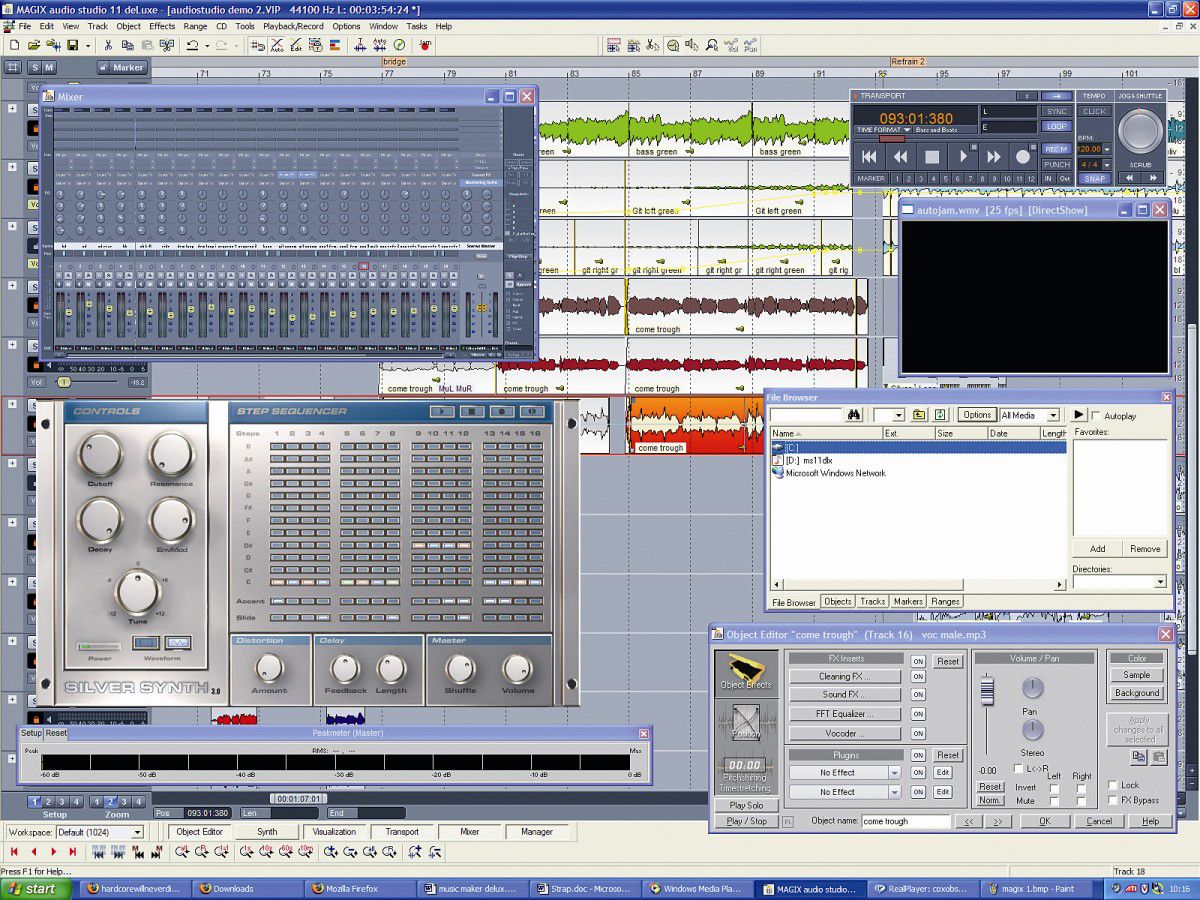Click skip-to-start button in Transport panel
This screenshot has height=900, width=1200.
(869, 156)
